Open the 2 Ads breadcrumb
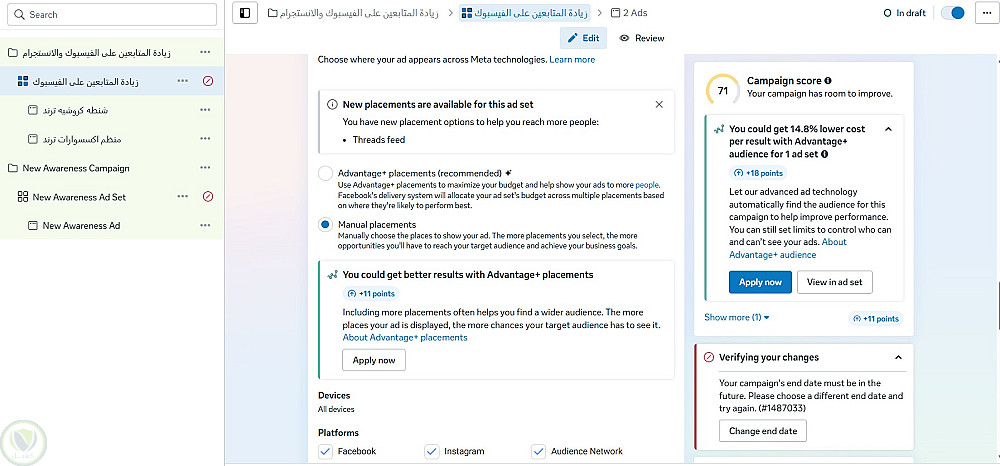The height and width of the screenshot is (466, 1000). point(629,13)
